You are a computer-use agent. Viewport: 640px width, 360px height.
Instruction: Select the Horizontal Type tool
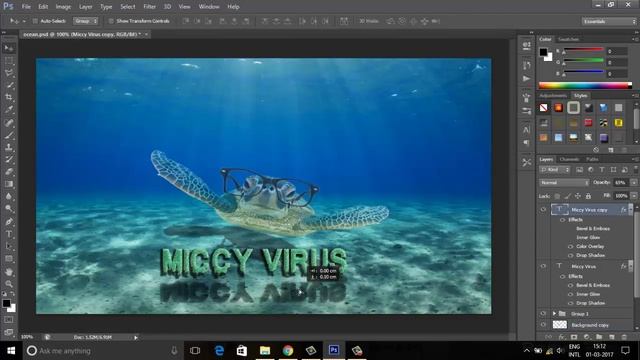[x=9, y=234]
